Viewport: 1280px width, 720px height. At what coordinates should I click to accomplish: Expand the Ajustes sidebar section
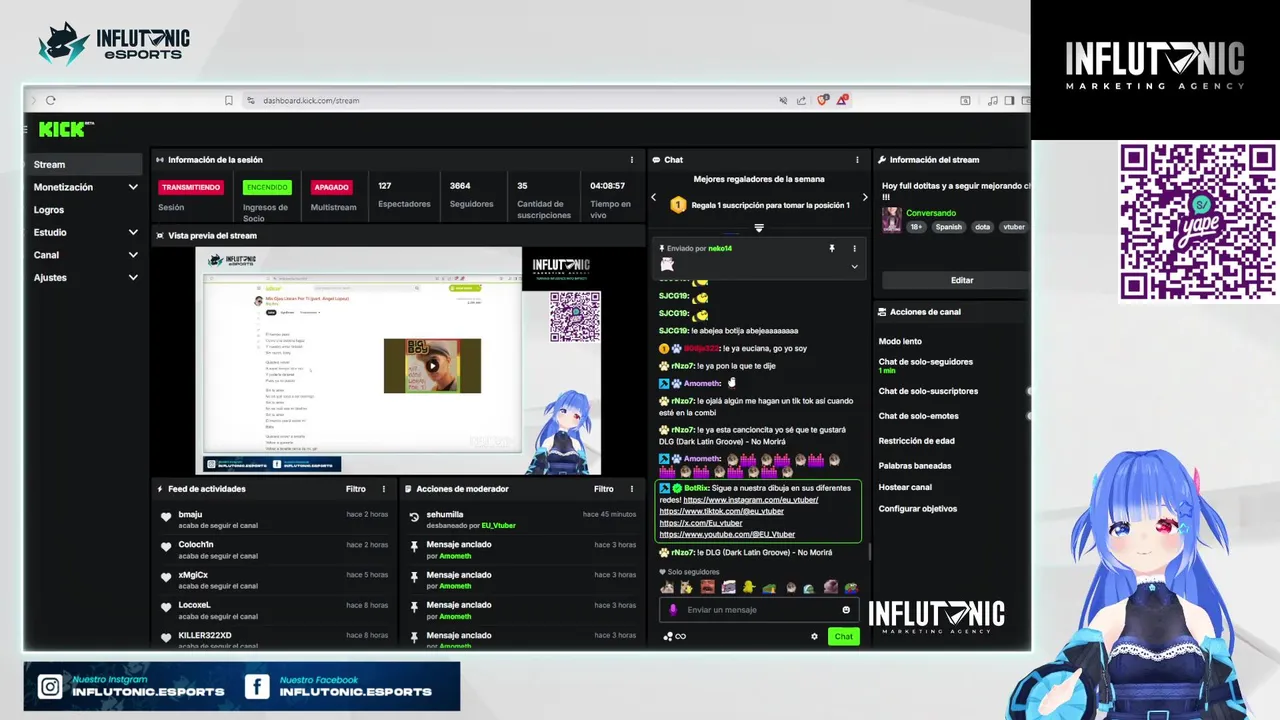pyautogui.click(x=133, y=277)
